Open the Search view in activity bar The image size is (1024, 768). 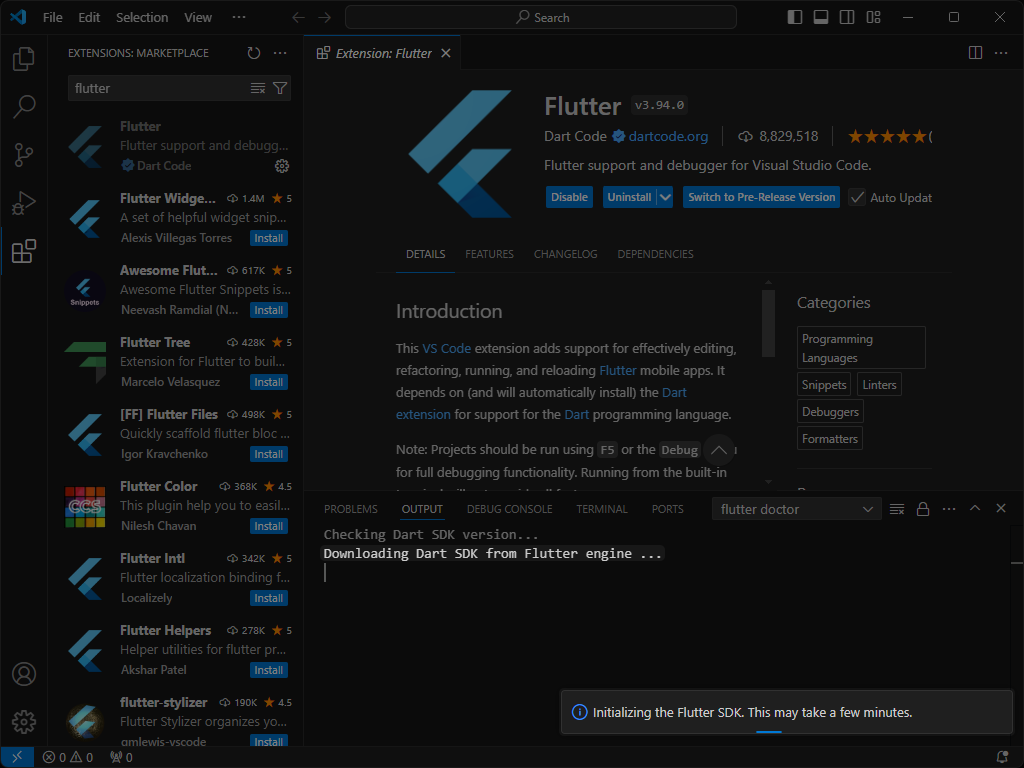24,106
